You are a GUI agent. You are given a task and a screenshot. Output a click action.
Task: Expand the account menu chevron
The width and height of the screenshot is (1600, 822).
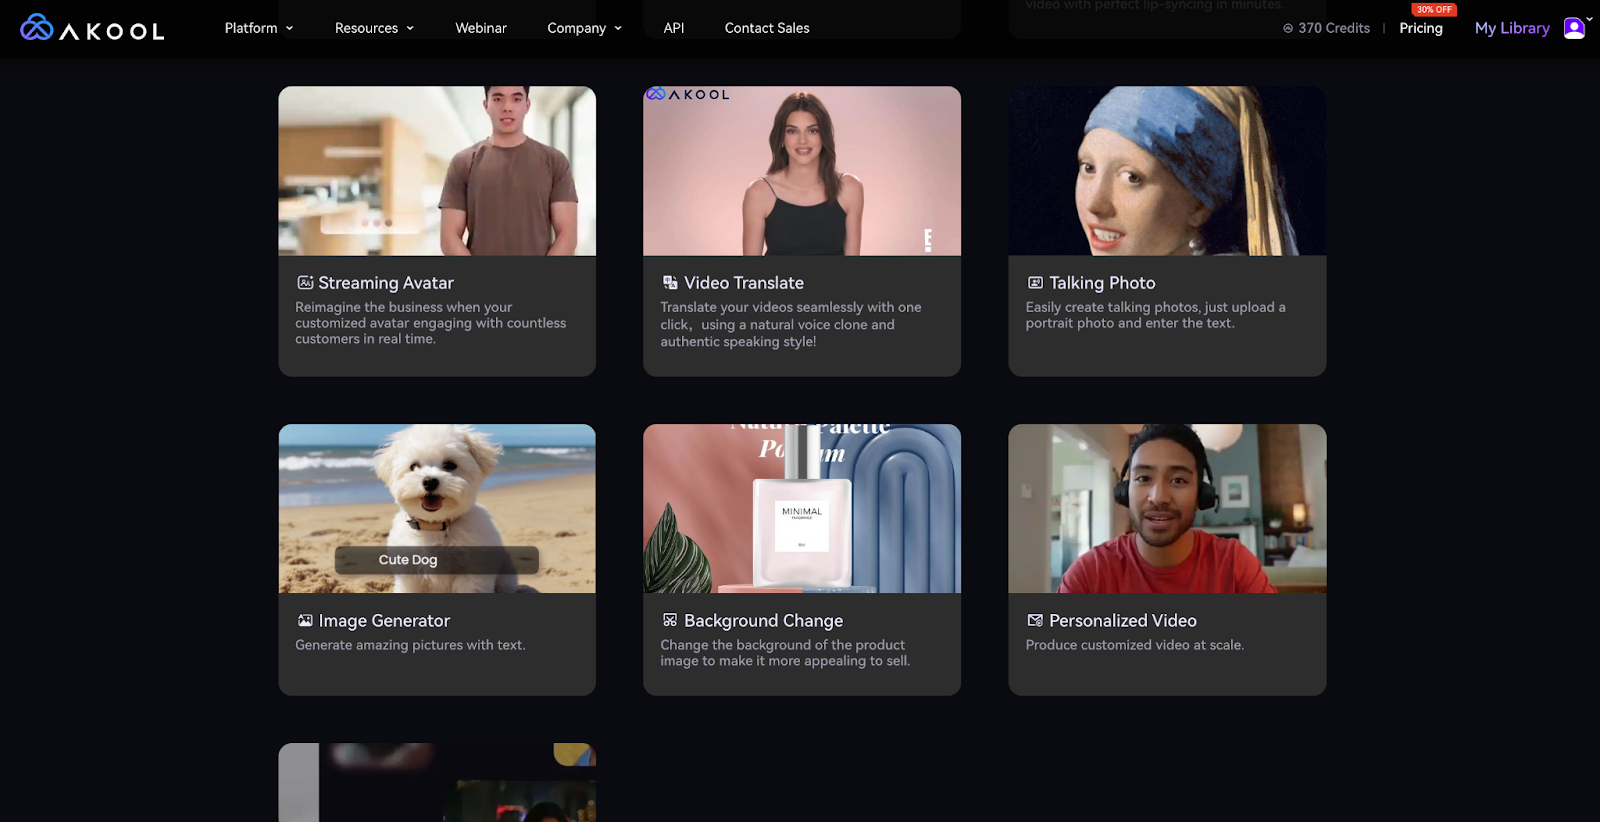tap(1590, 19)
